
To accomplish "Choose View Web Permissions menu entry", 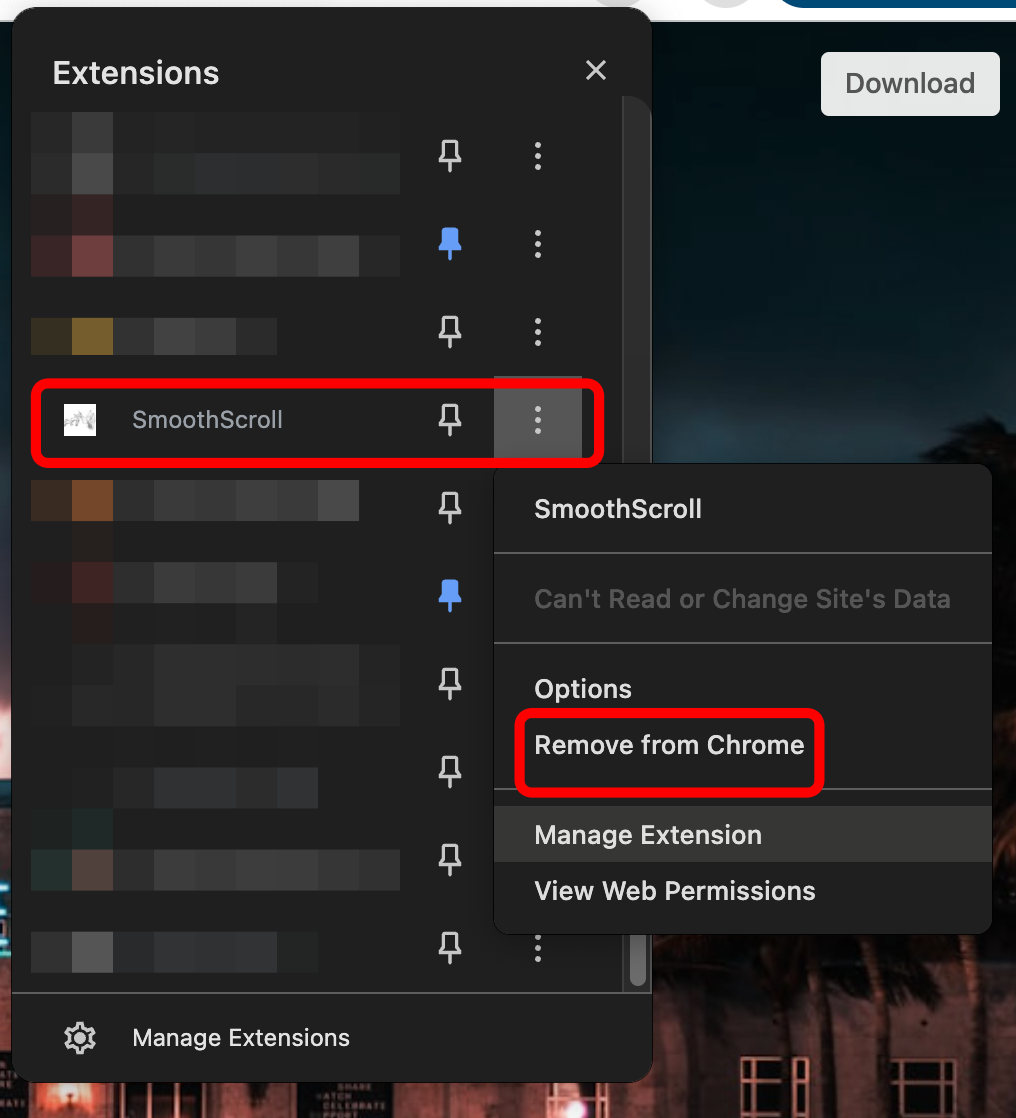I will tap(674, 891).
